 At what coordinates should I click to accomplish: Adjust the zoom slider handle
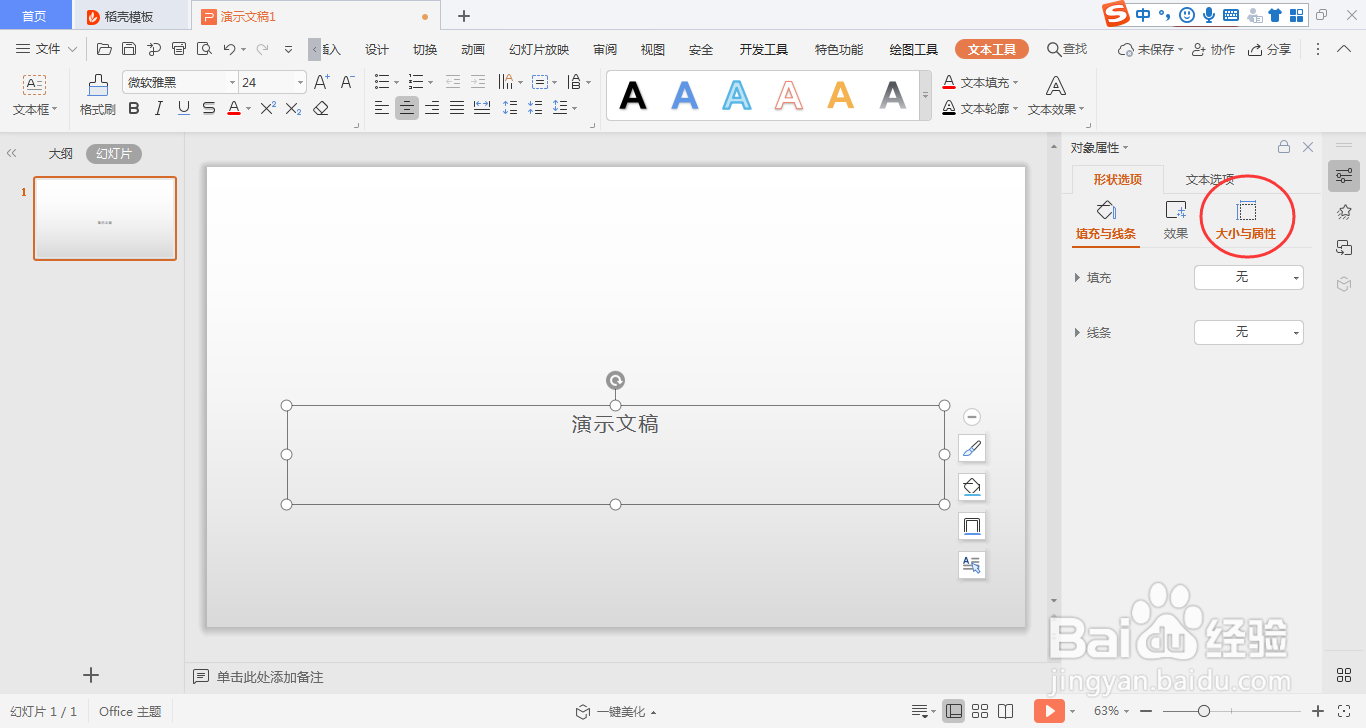pos(1204,711)
